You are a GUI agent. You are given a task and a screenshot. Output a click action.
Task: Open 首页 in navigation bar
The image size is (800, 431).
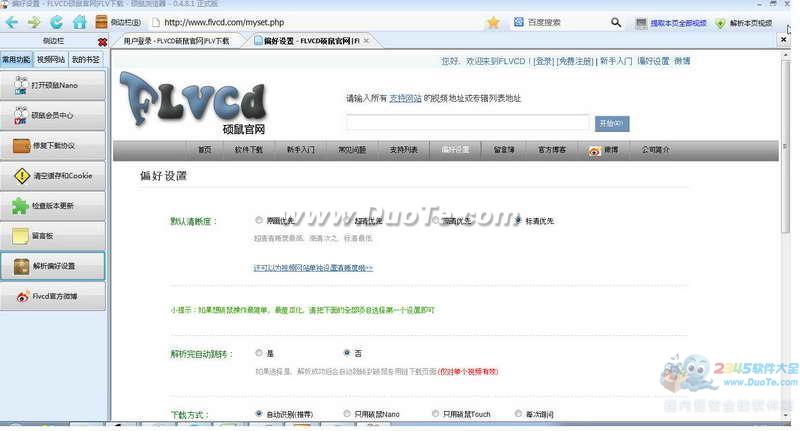click(205, 150)
